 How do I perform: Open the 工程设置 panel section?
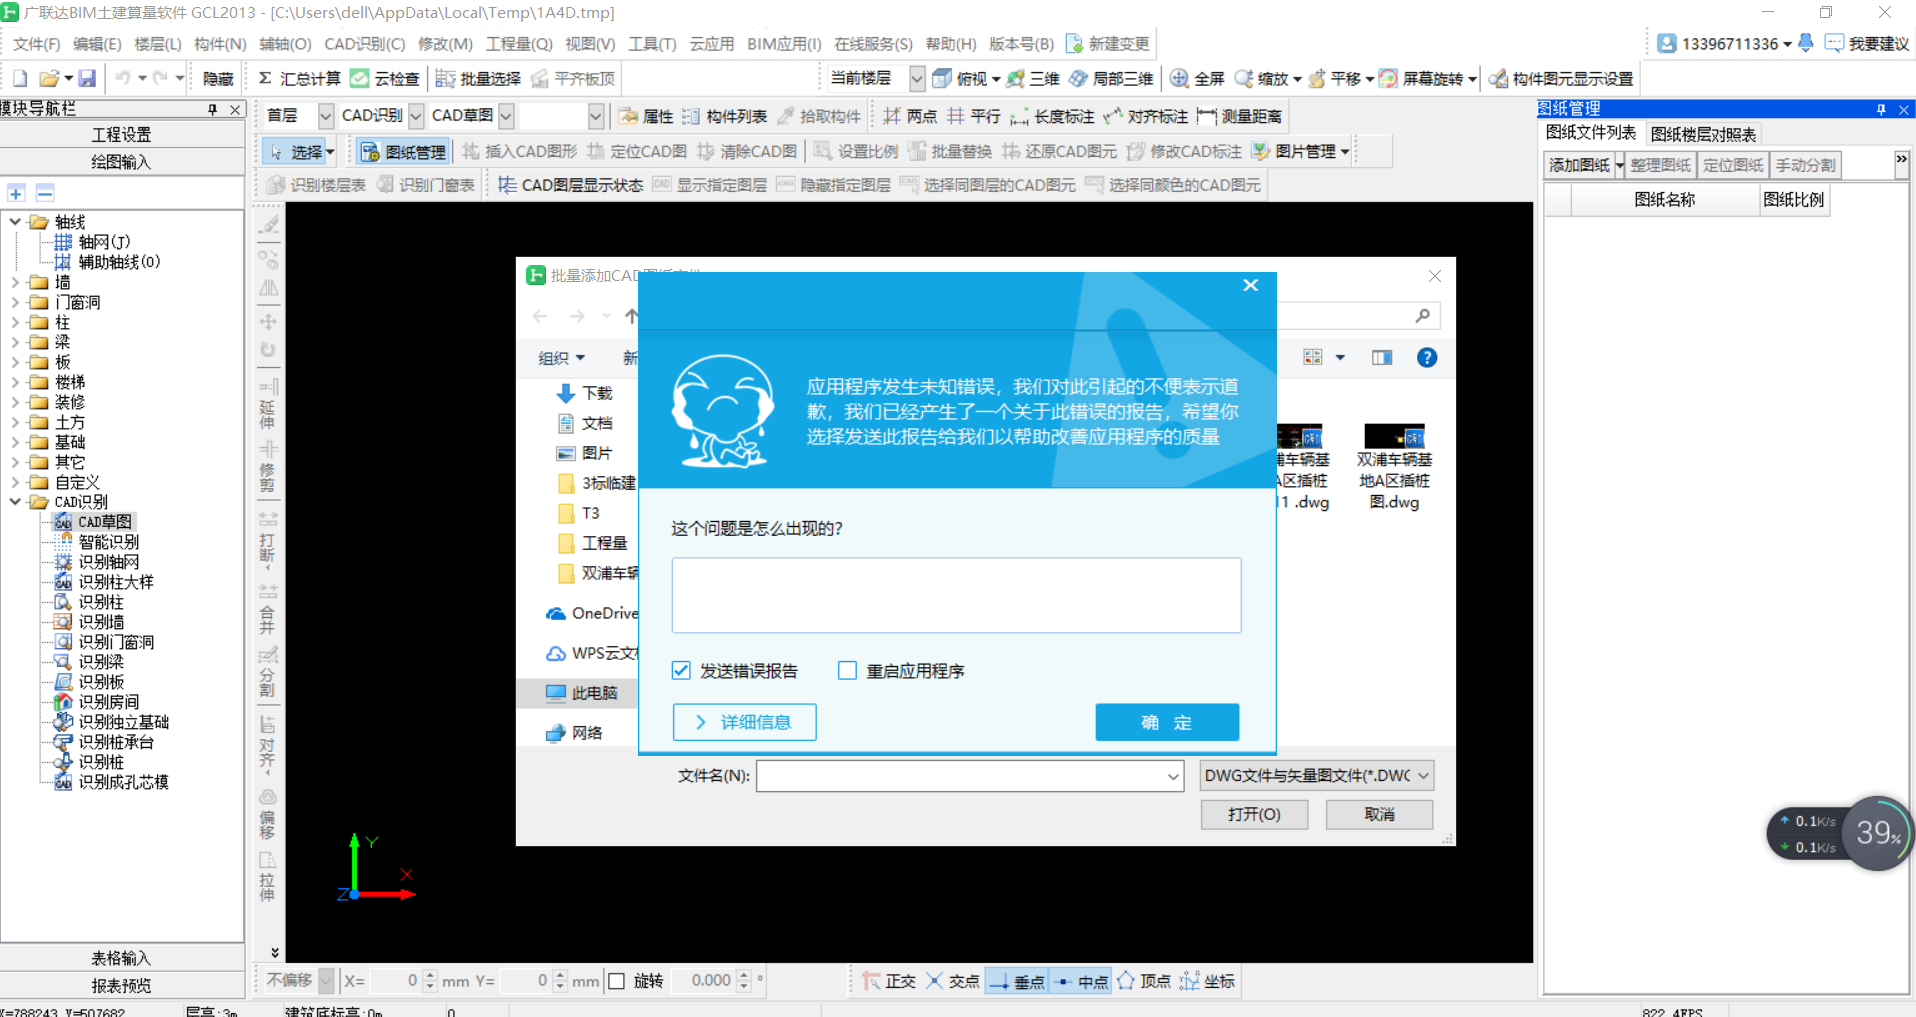(121, 134)
